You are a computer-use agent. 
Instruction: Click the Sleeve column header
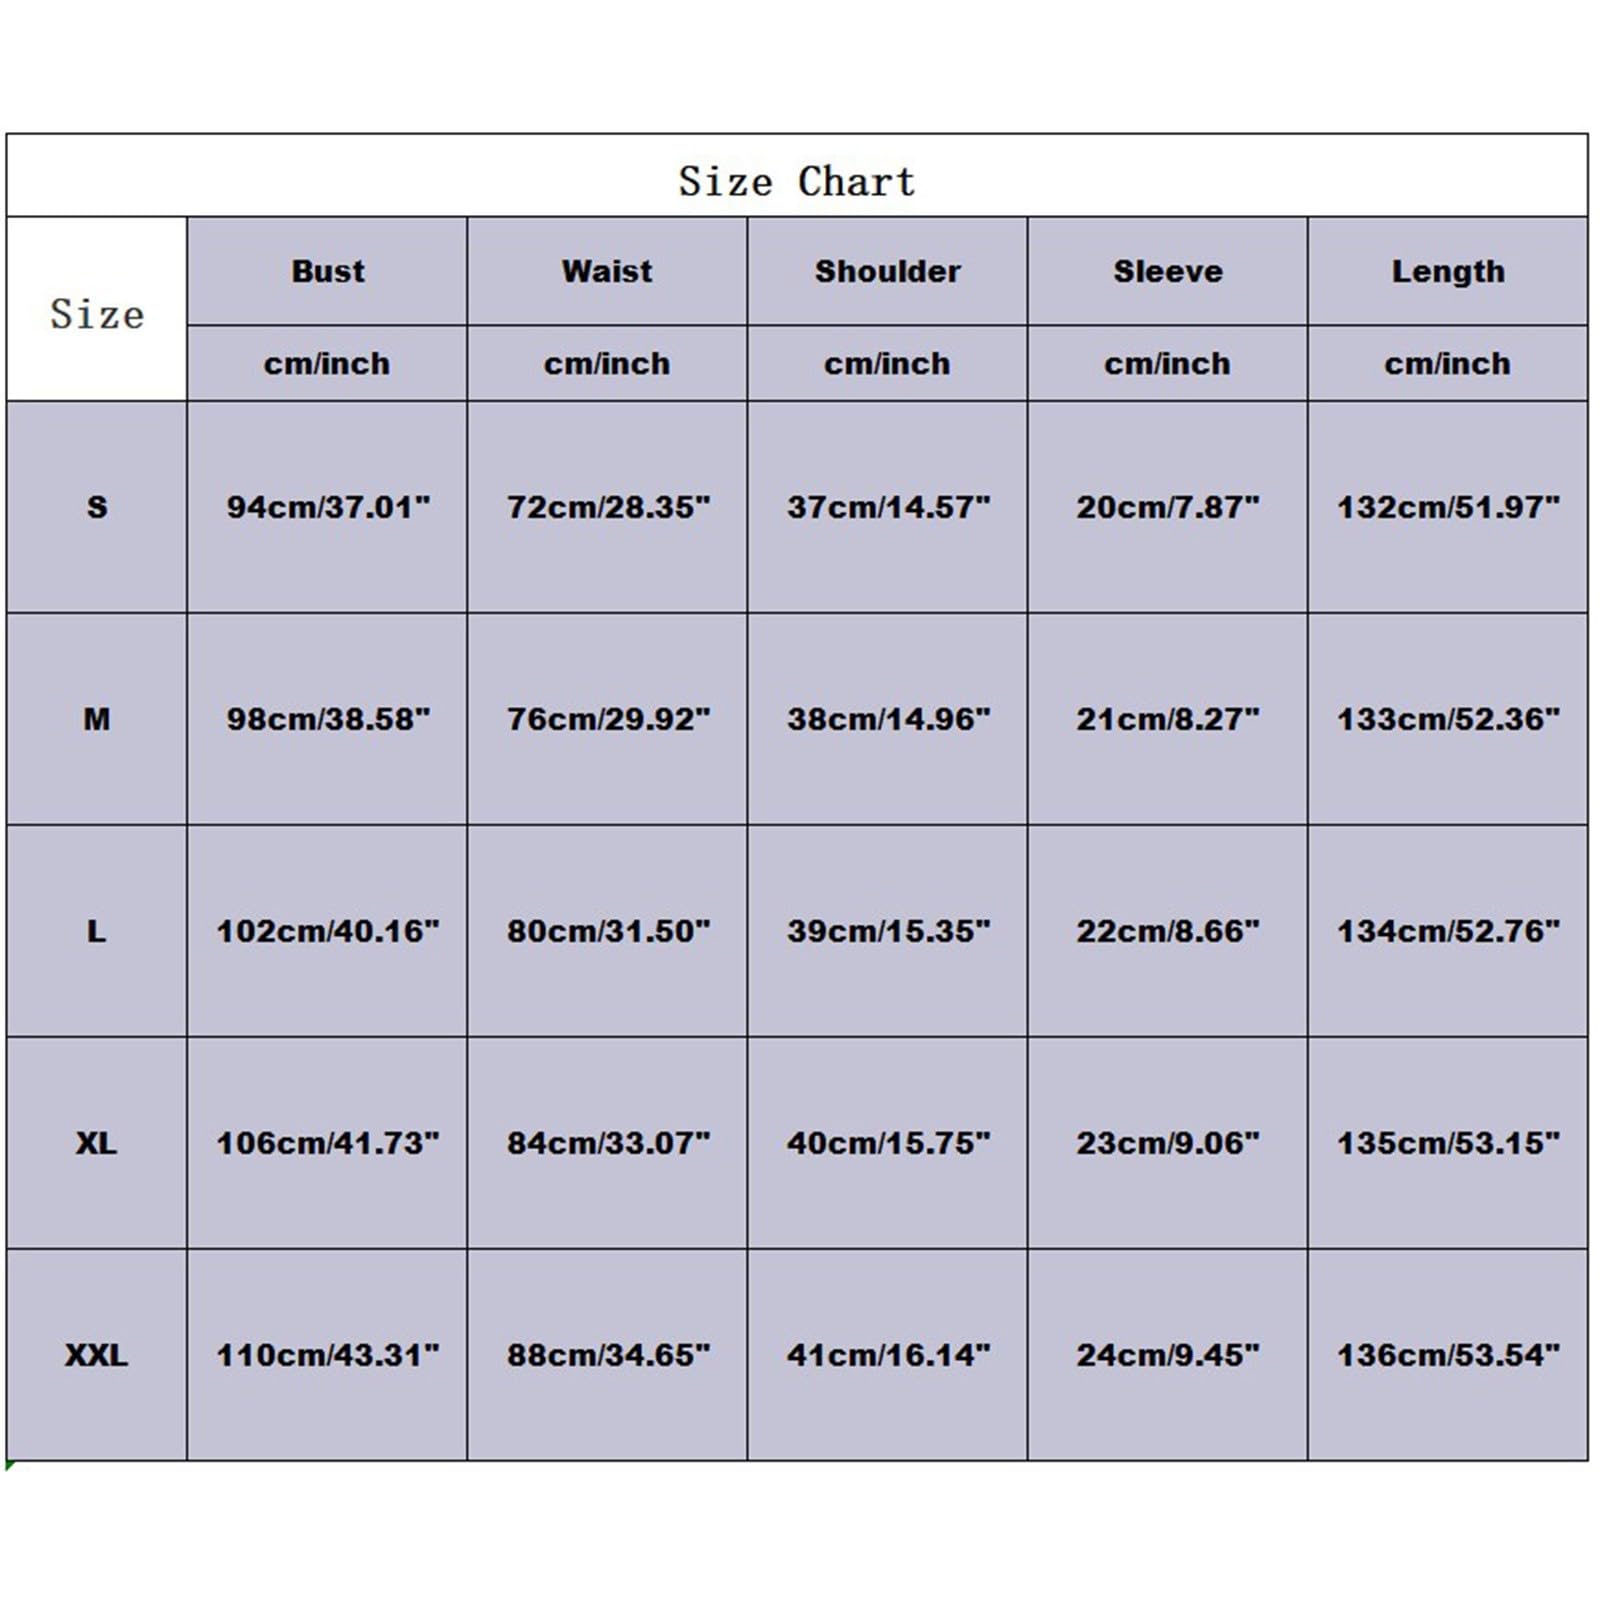(x=1167, y=271)
